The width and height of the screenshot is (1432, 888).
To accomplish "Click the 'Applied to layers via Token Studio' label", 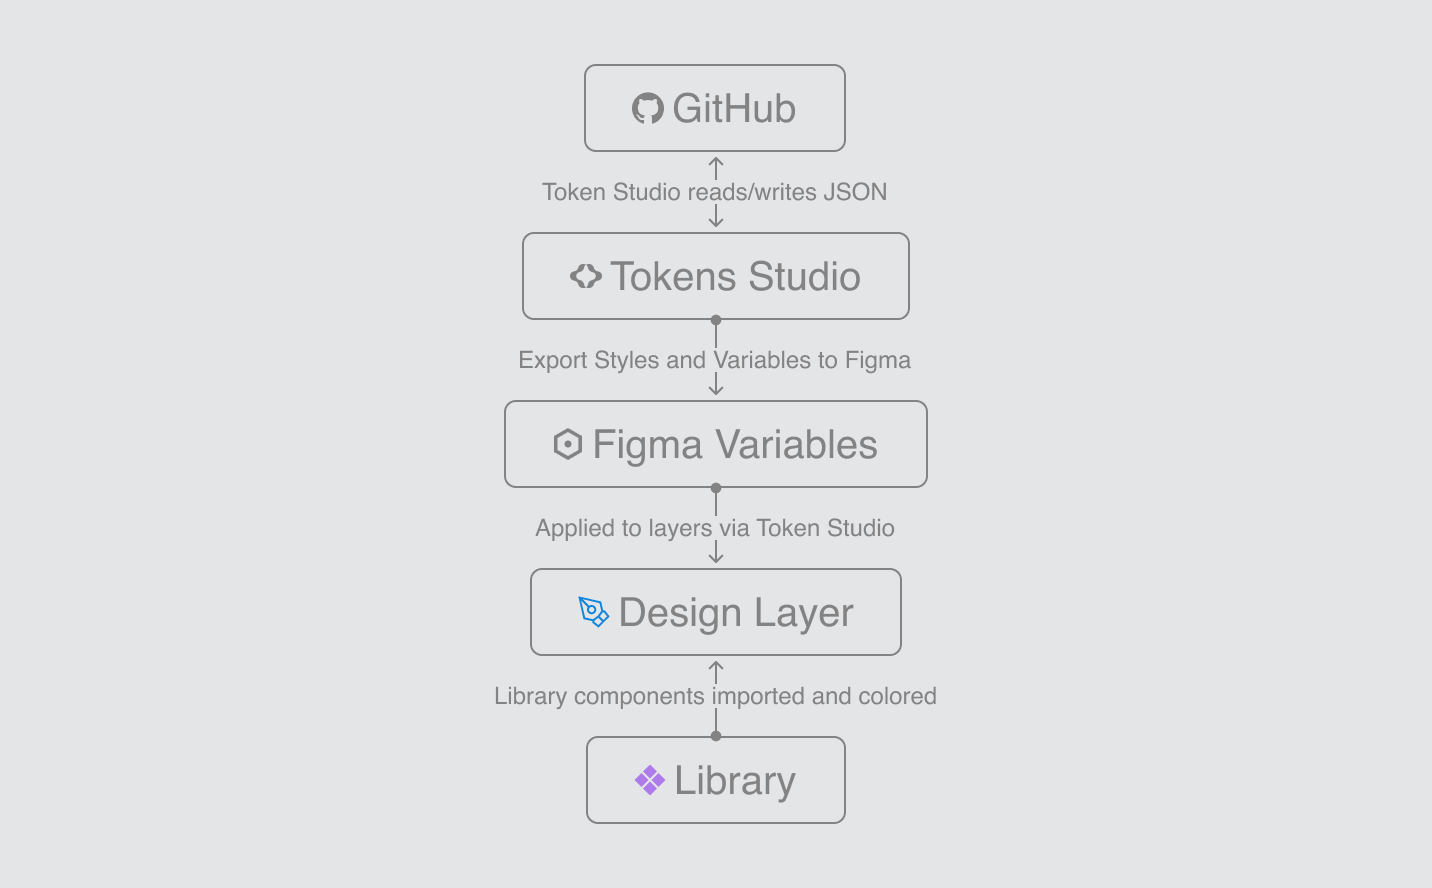I will point(715,528).
